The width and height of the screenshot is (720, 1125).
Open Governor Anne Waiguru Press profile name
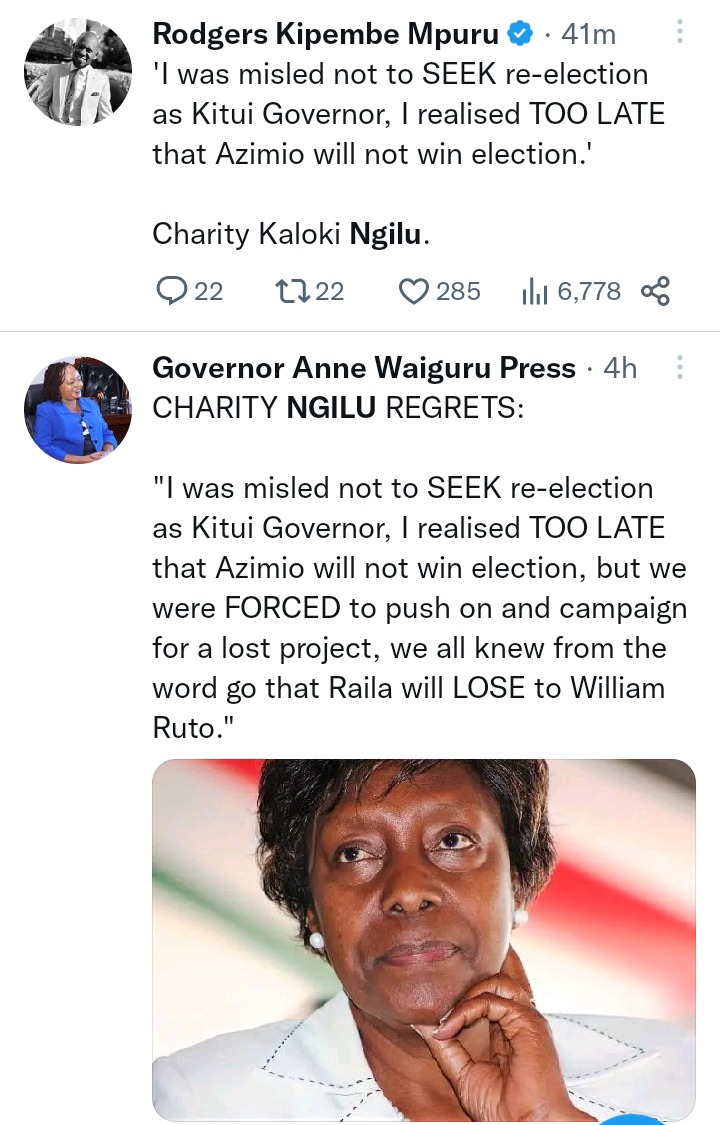[364, 368]
